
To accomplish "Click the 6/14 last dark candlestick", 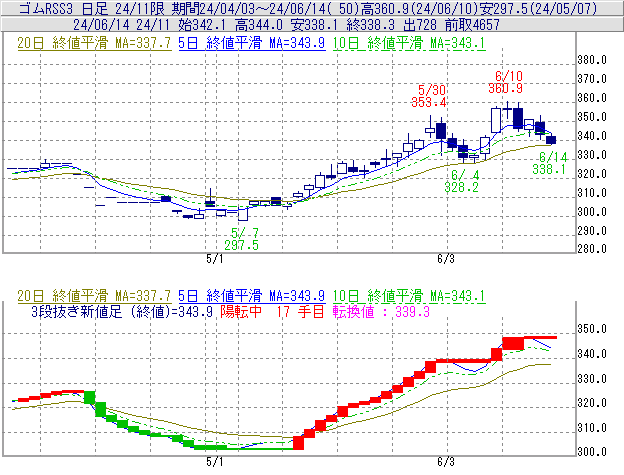I will click(551, 140).
